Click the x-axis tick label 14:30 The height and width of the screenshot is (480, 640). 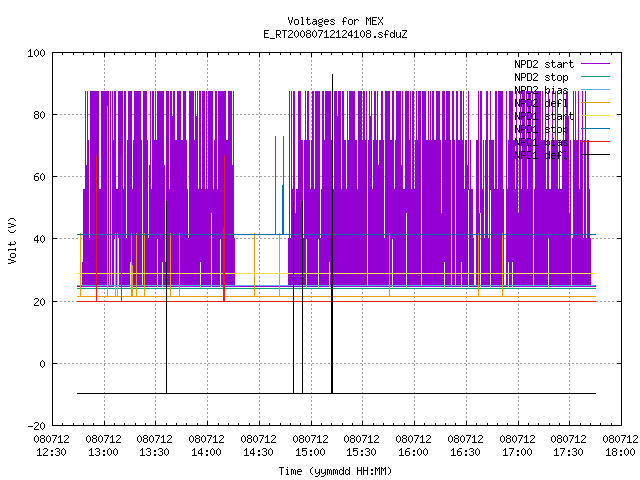click(x=258, y=452)
